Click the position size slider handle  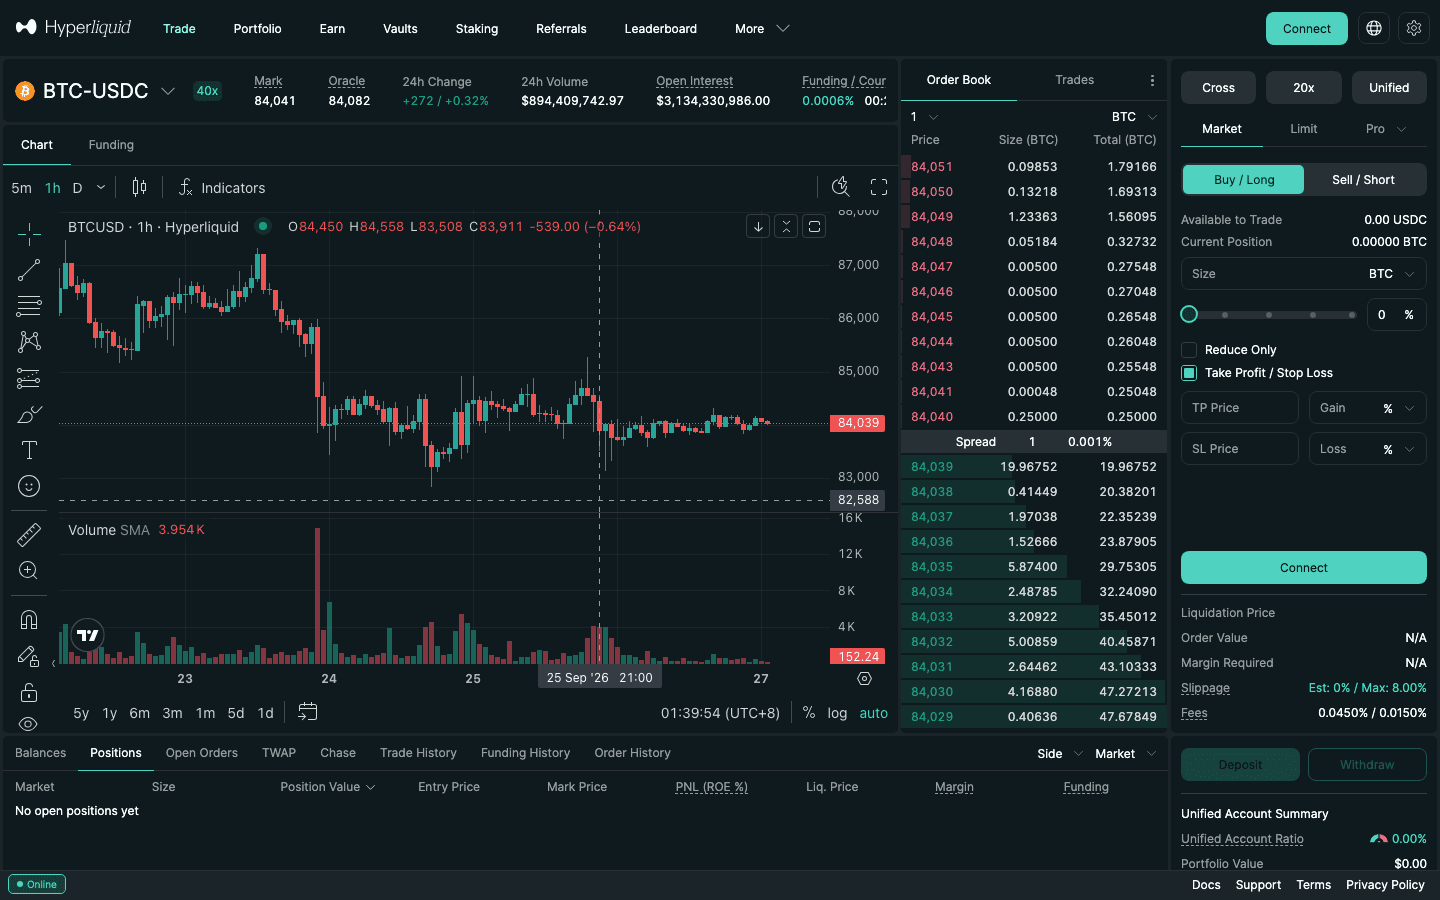[x=1189, y=314]
